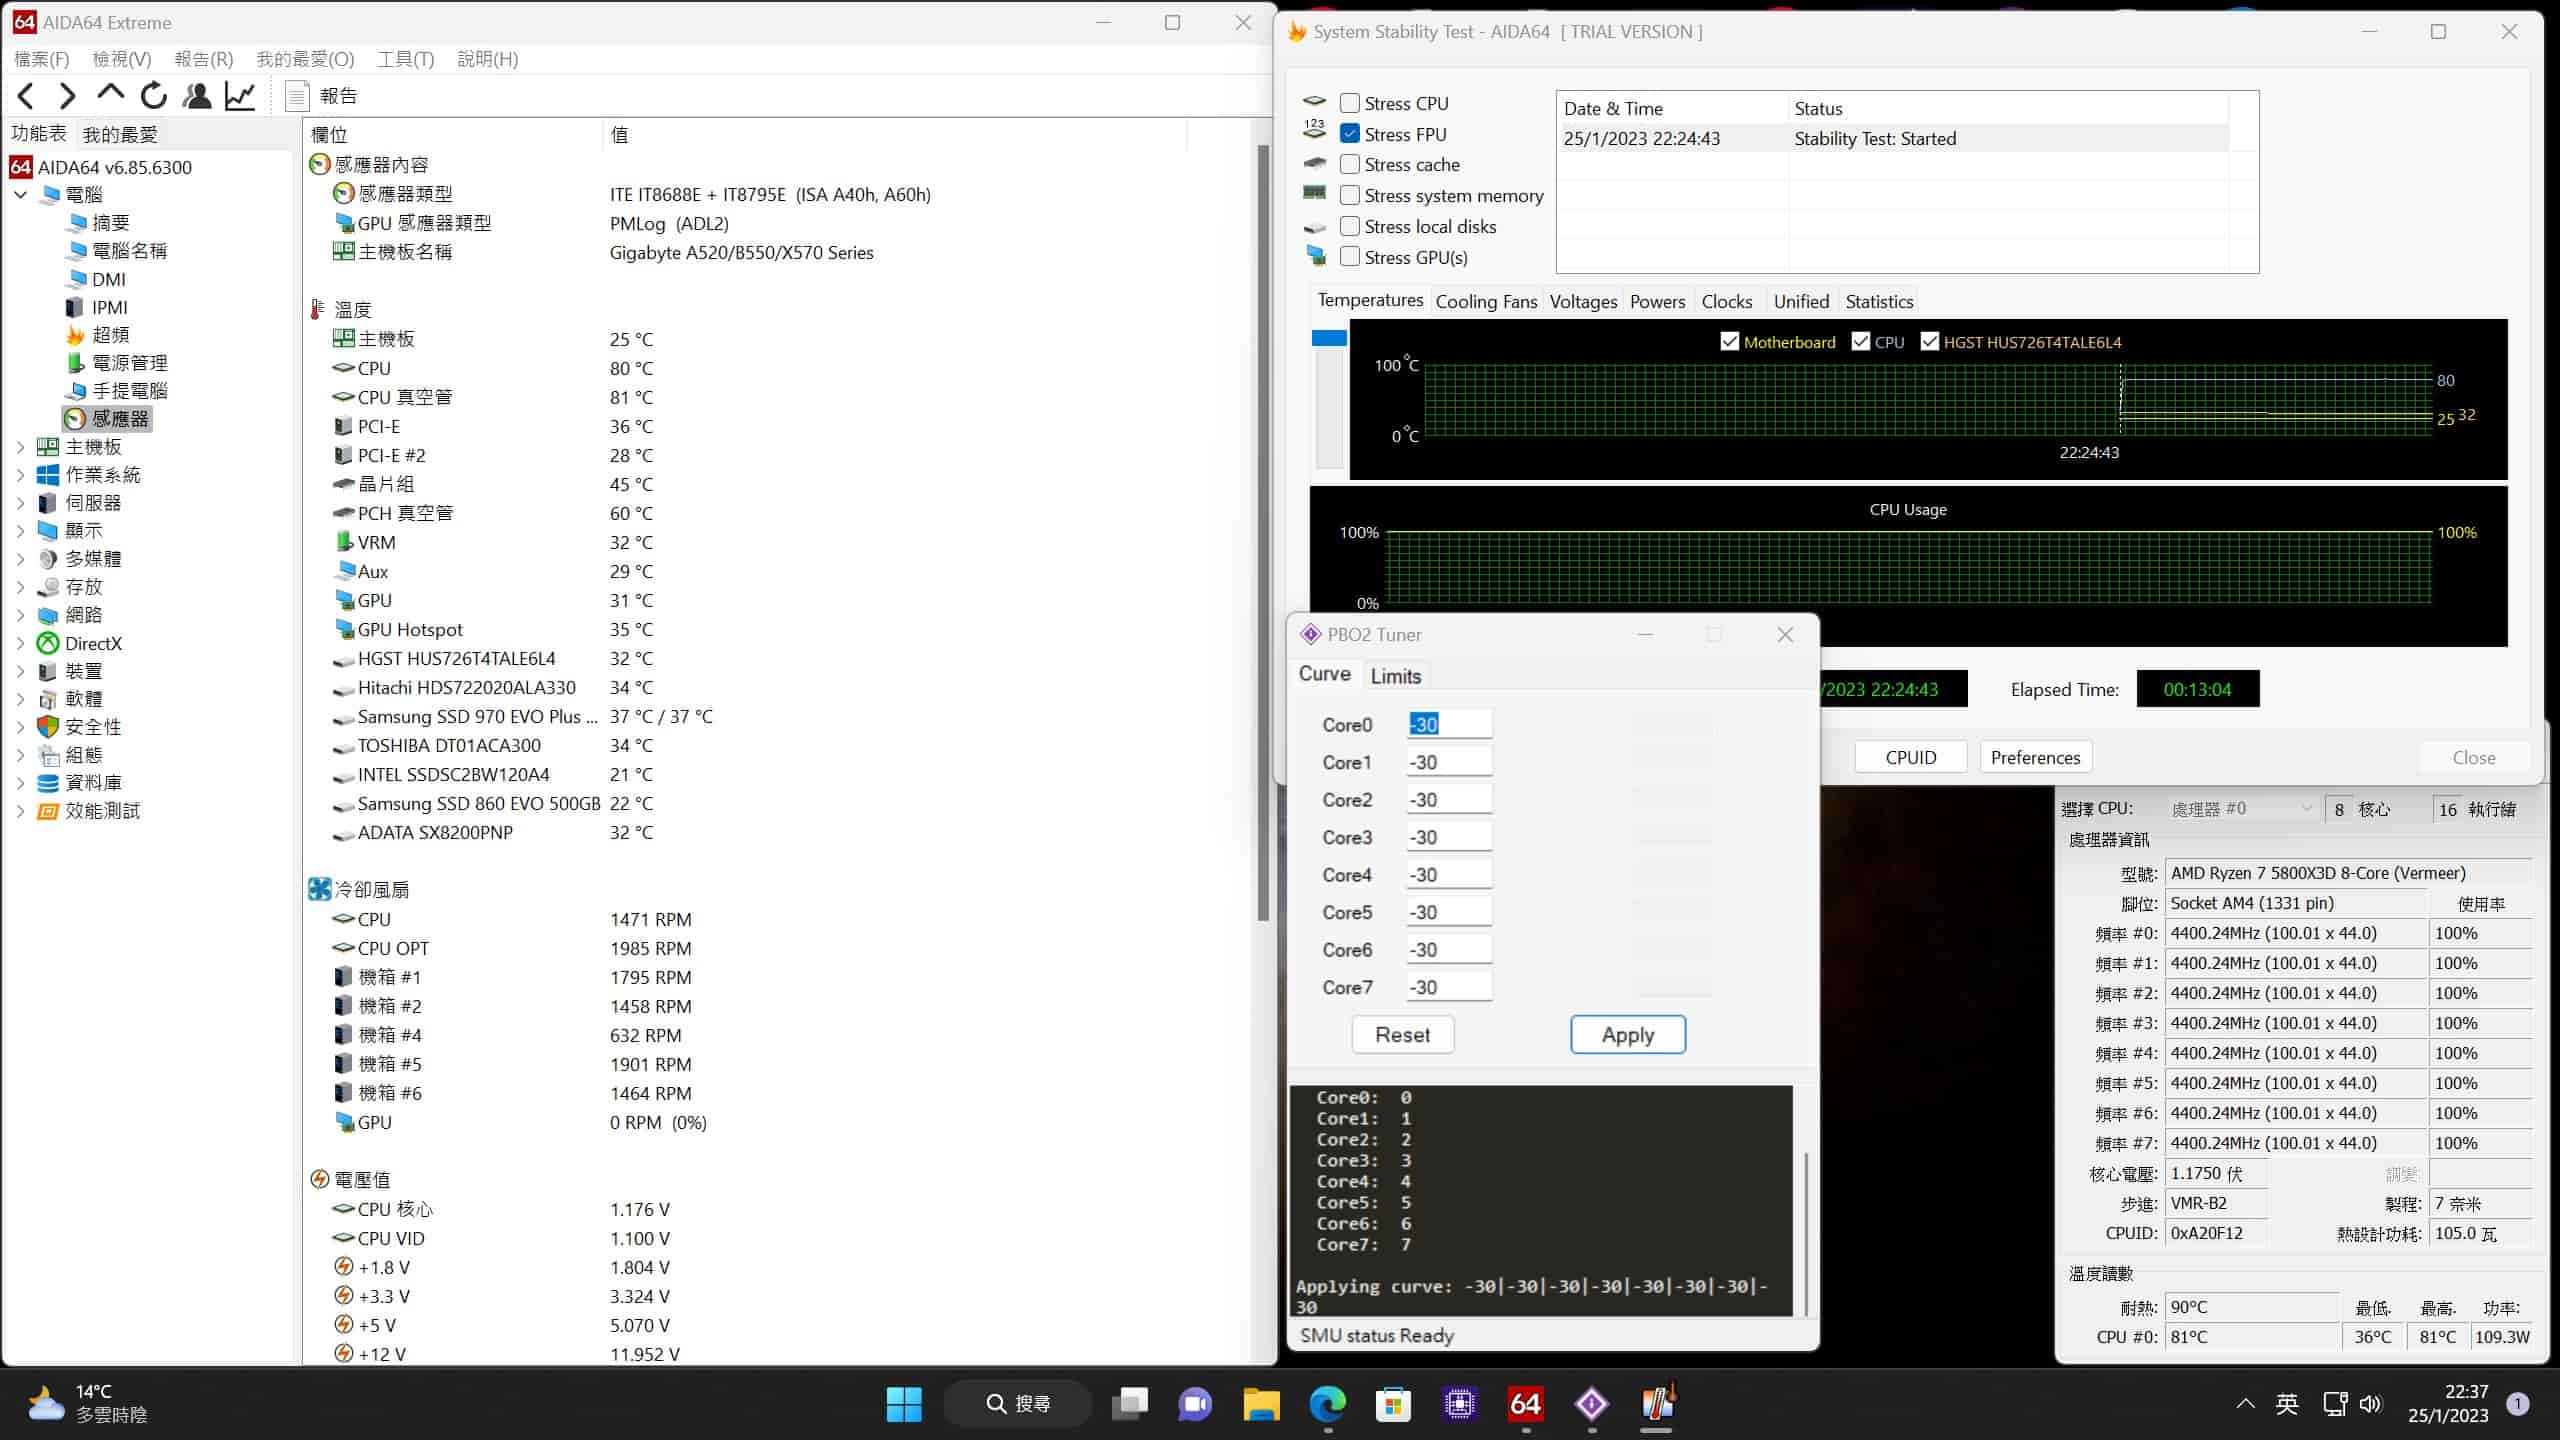The height and width of the screenshot is (1440, 2560).
Task: Expand the 多媒體 tree node
Action: pyautogui.click(x=21, y=559)
